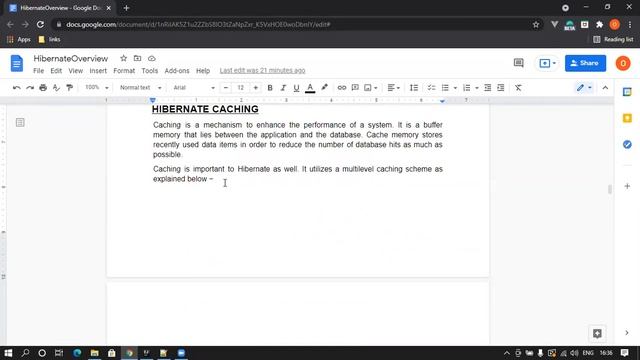Go to Docs home icon

[17, 63]
